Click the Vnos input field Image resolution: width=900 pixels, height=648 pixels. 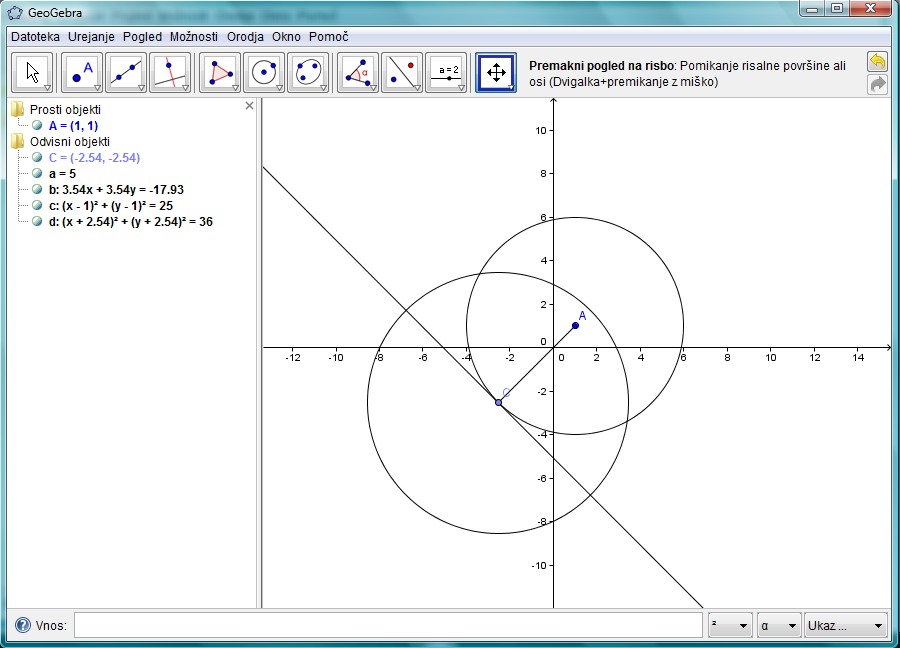(388, 626)
